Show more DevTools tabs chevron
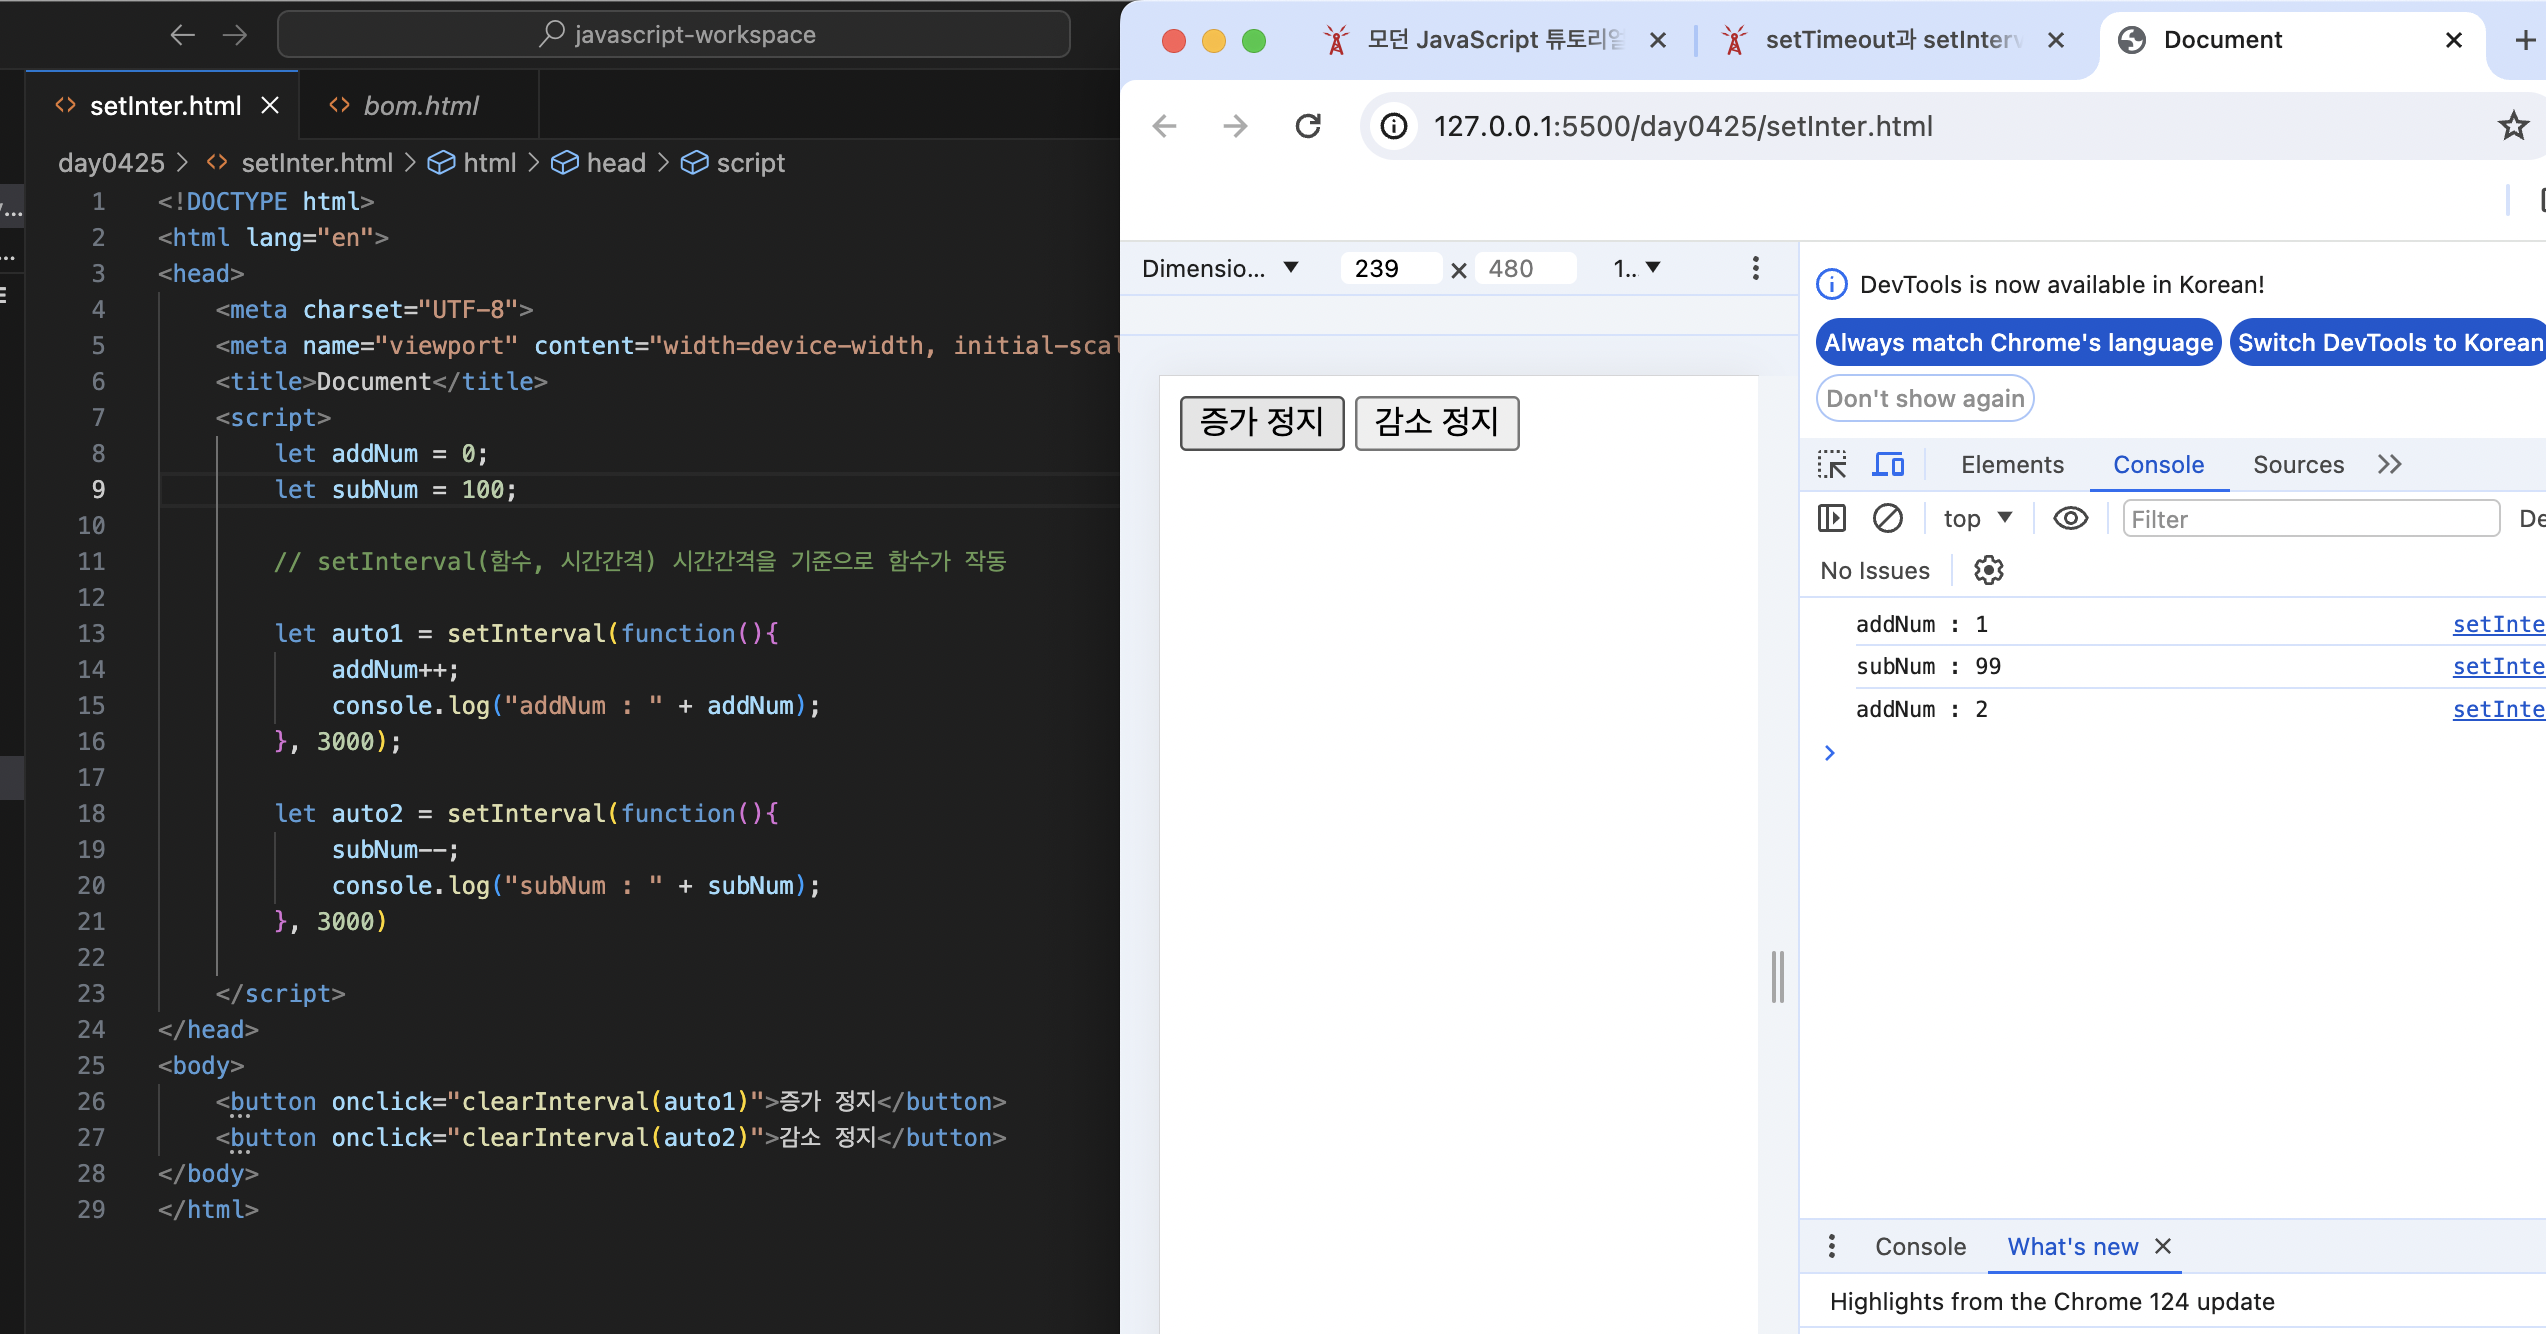The image size is (2546, 1334). [x=2389, y=465]
